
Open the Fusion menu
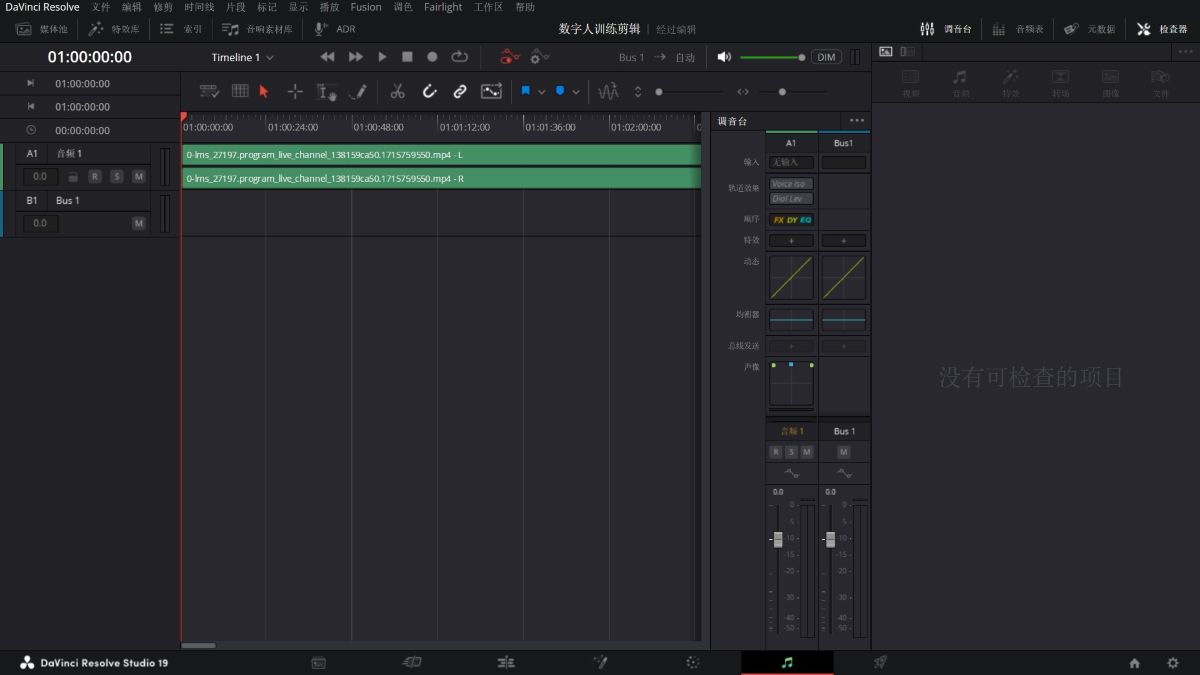366,7
